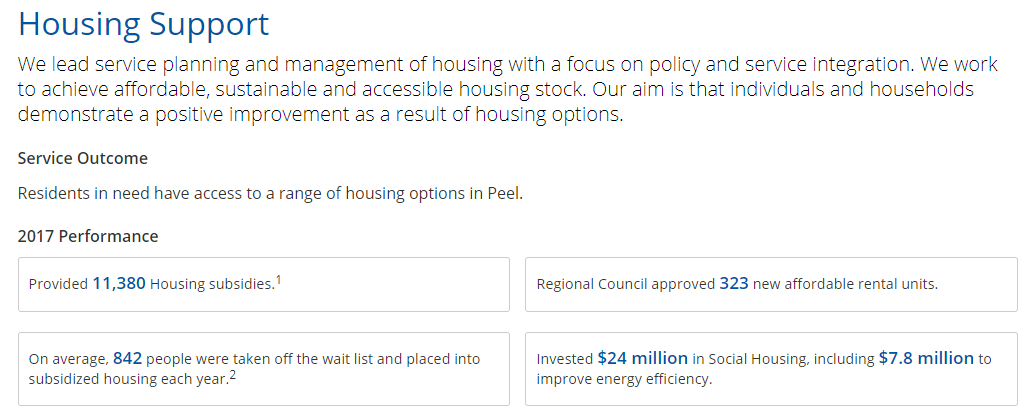Click the phrase 'taken off the wait list'
1028x418 pixels.
pyautogui.click(x=320, y=359)
